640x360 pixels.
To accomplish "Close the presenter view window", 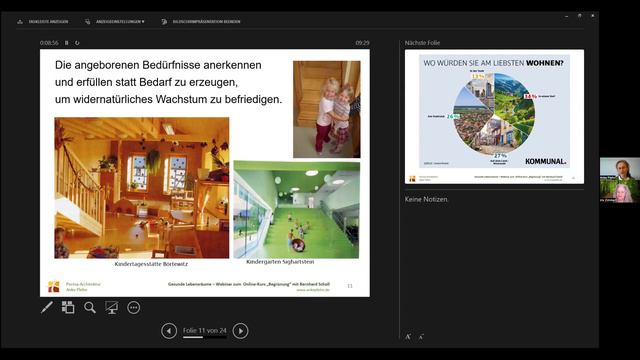I will click(x=593, y=16).
